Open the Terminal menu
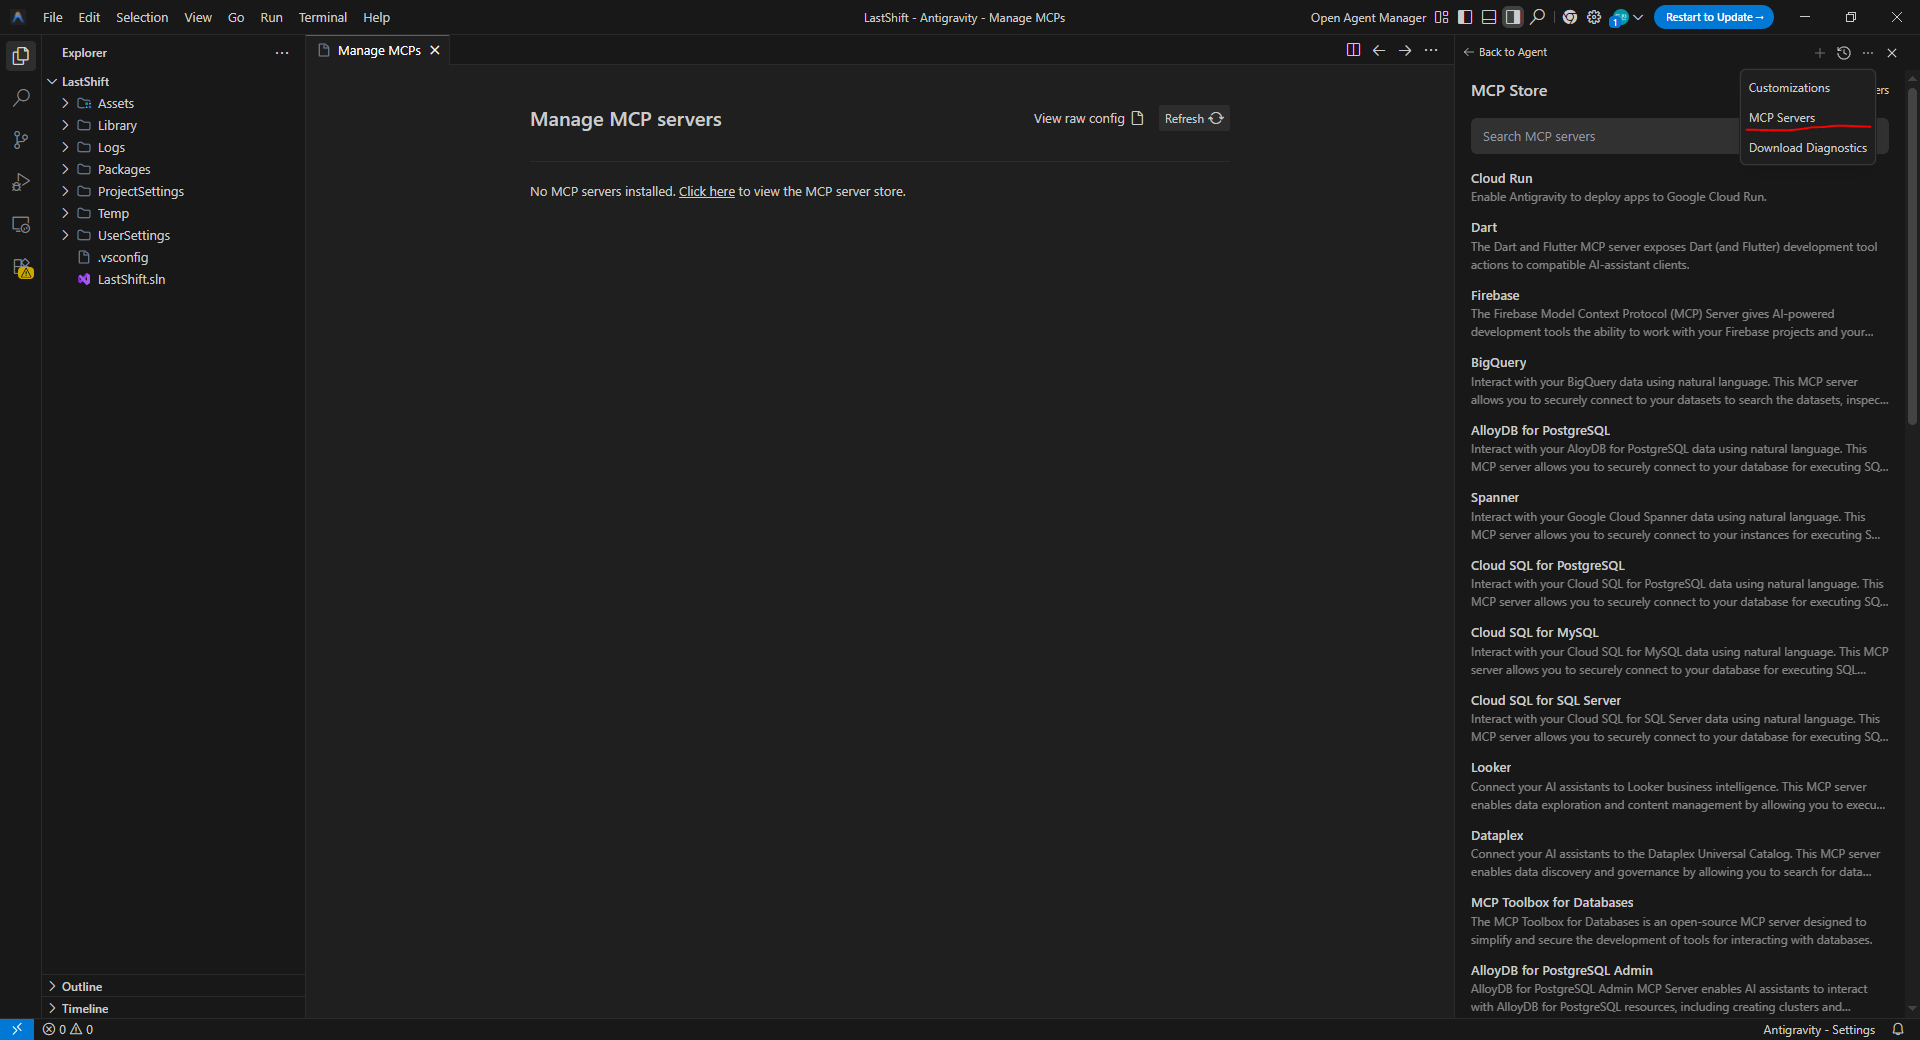 click(x=323, y=17)
